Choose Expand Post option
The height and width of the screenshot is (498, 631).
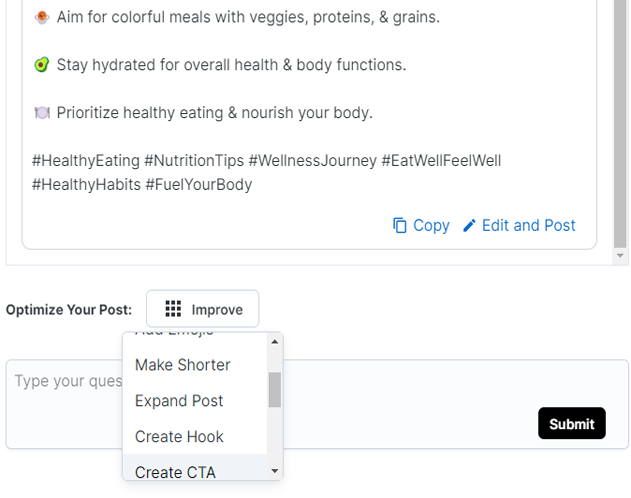tap(179, 401)
